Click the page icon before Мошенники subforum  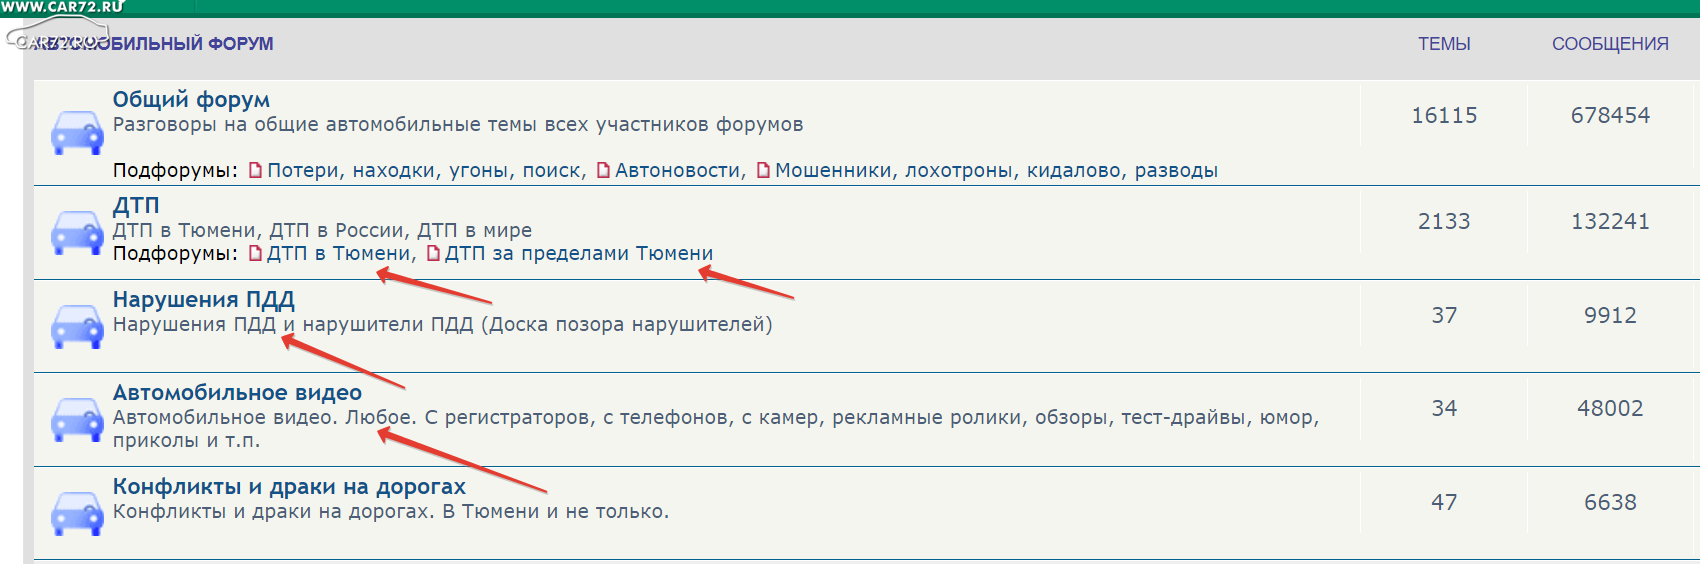tap(763, 171)
